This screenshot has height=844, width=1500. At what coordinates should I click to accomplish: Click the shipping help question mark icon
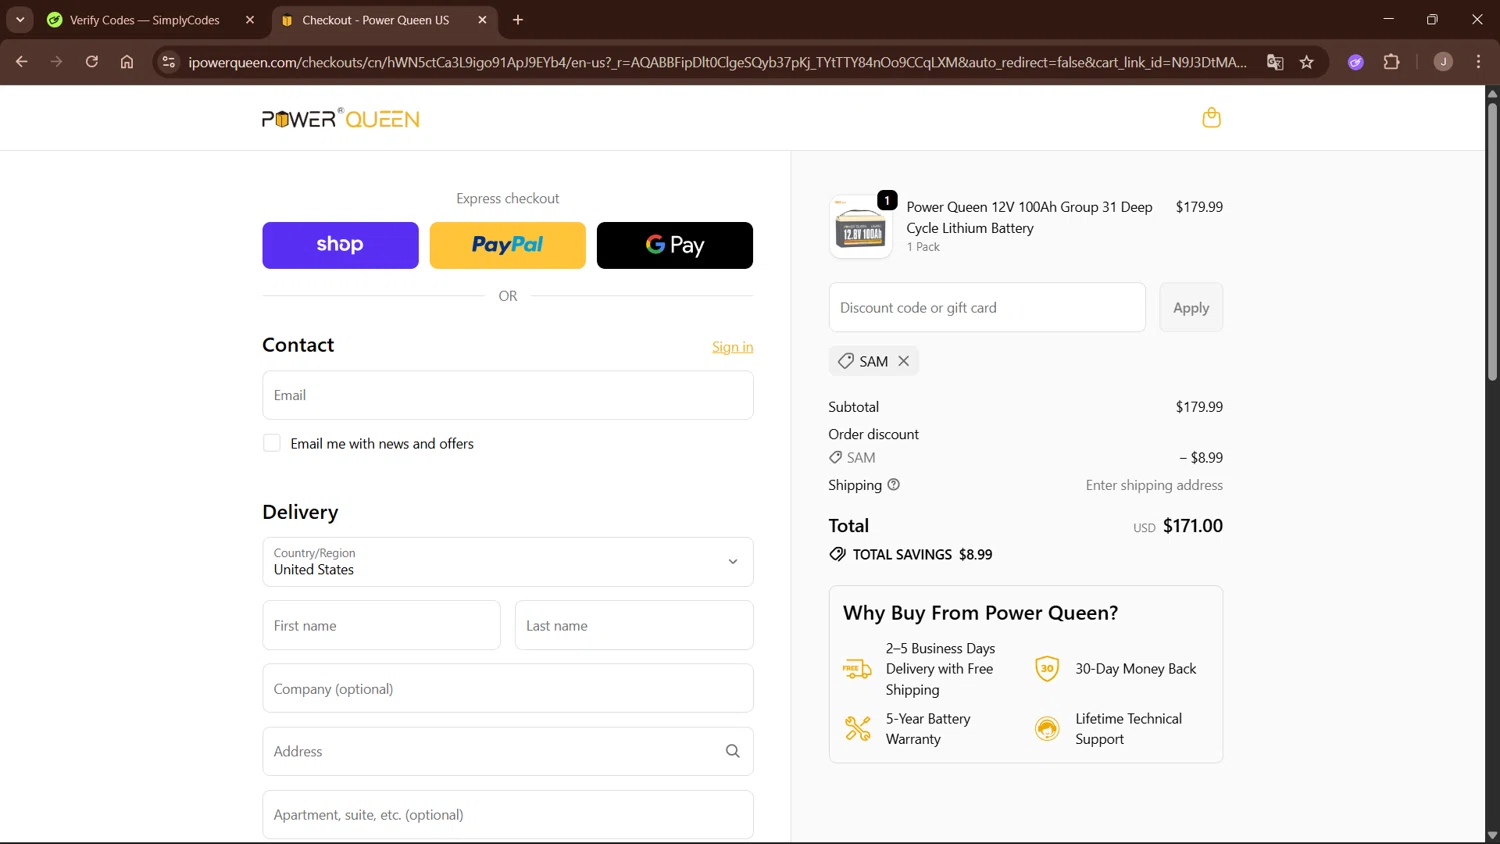894,485
